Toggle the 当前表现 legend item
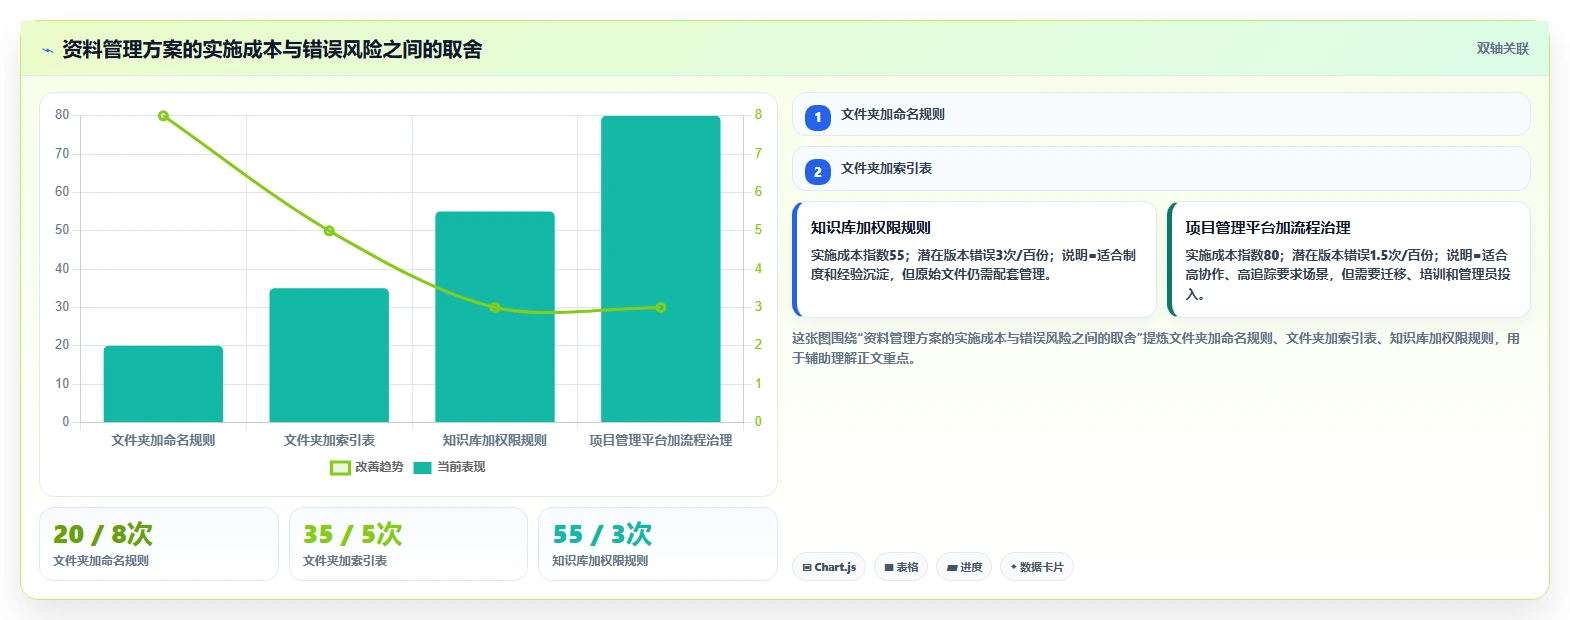Image resolution: width=1570 pixels, height=620 pixels. pos(449,467)
